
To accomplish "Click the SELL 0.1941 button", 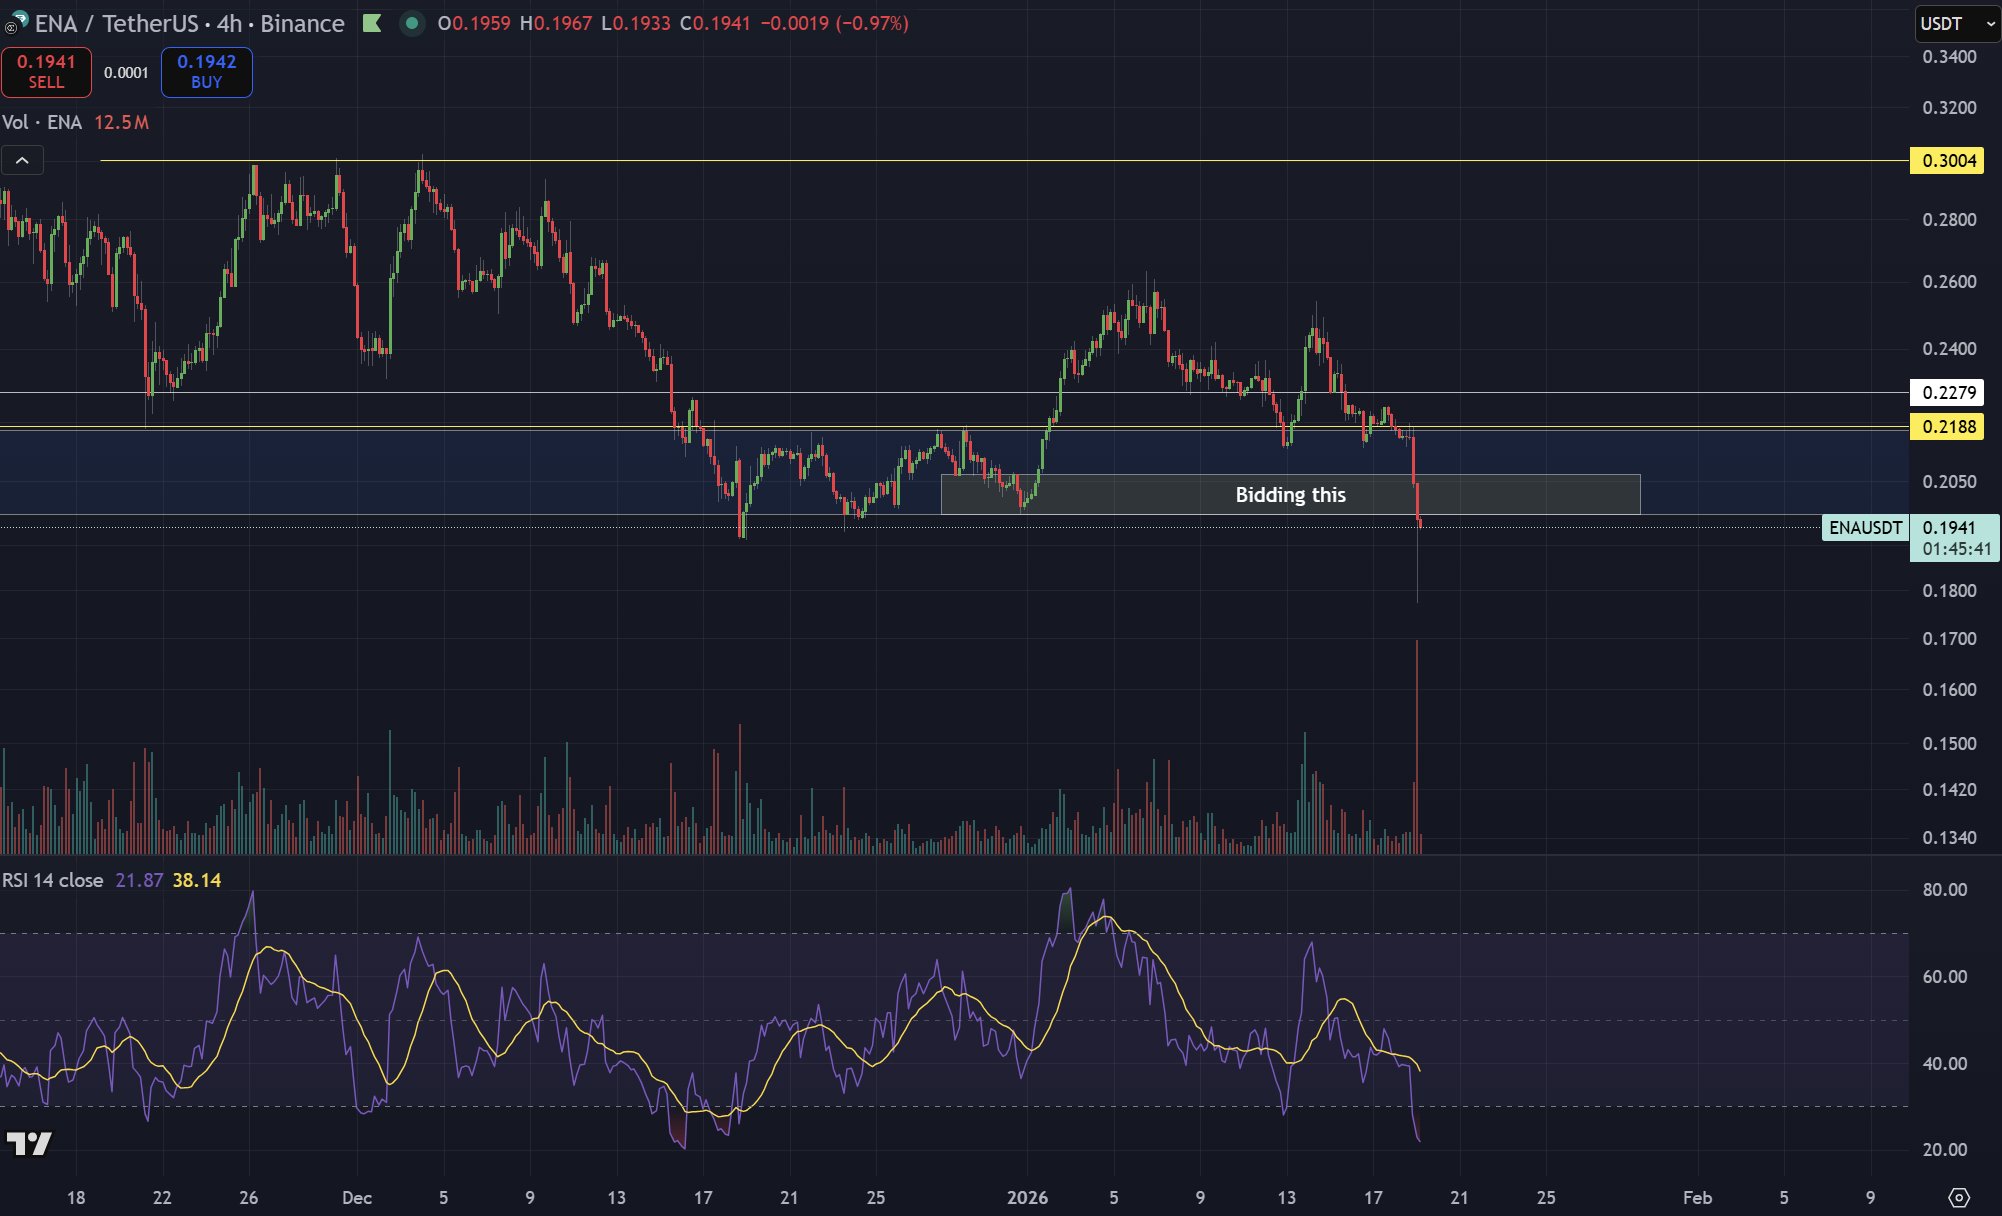I will pyautogui.click(x=46, y=72).
